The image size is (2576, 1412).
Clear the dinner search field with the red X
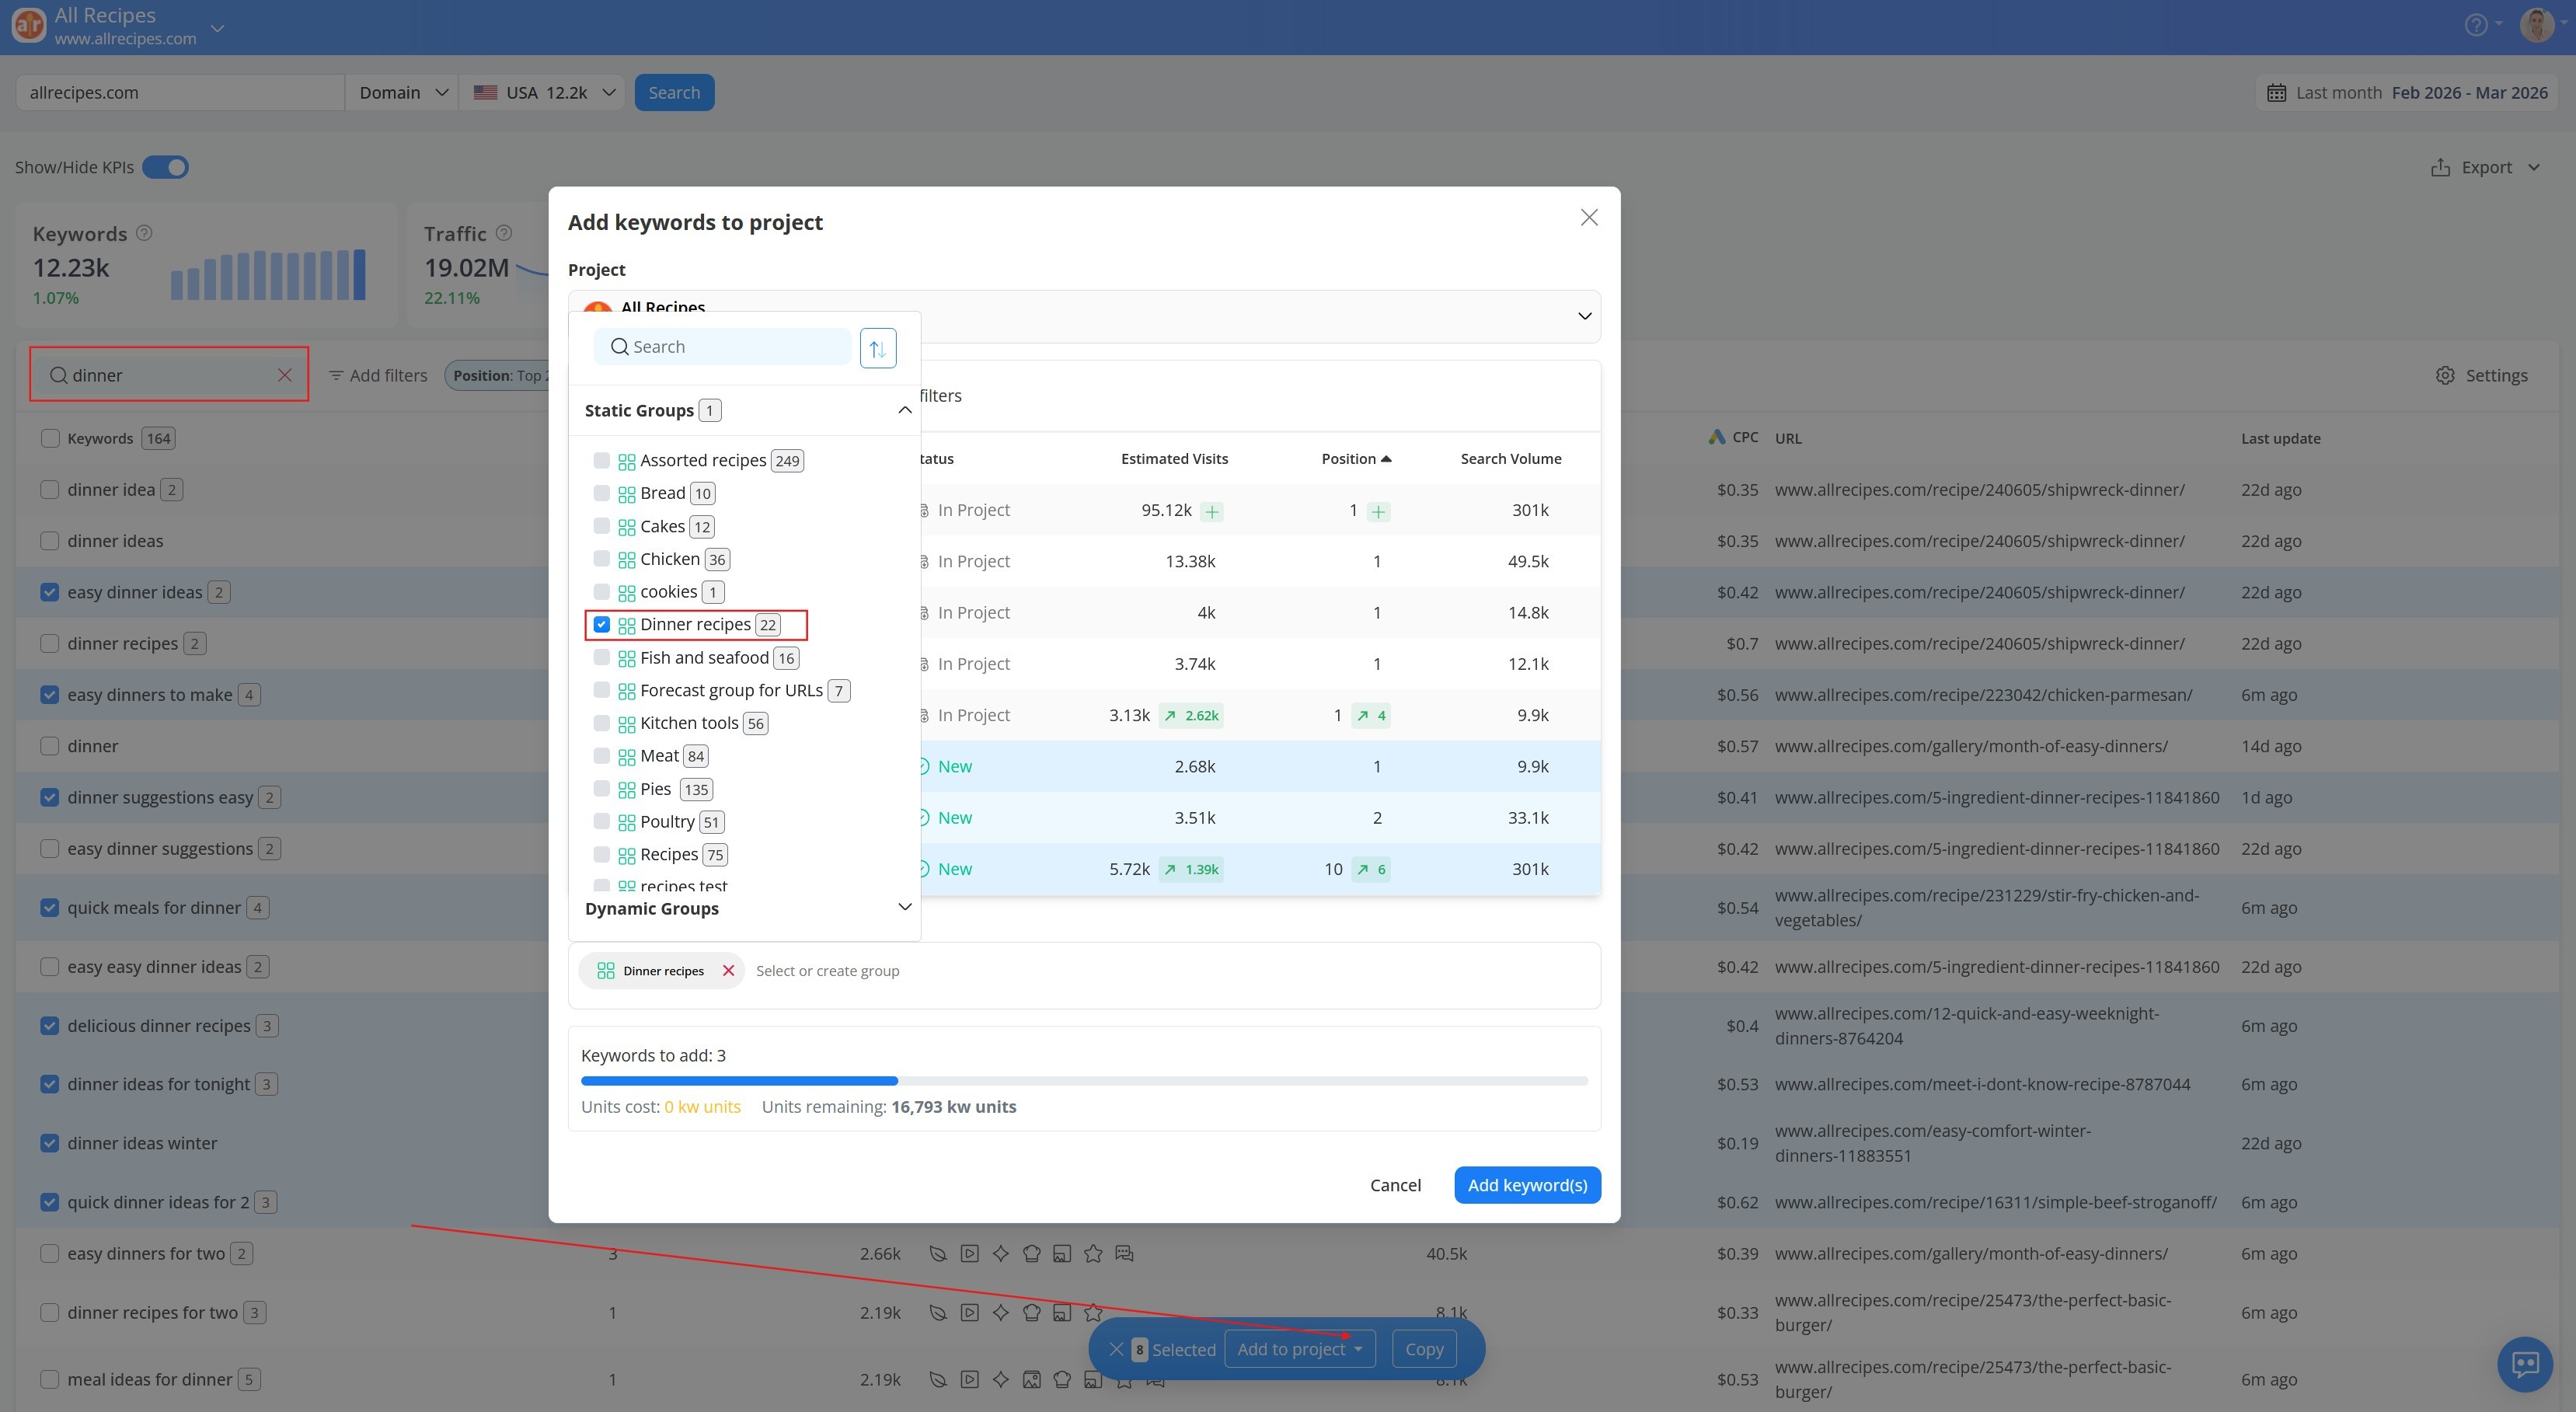pos(285,375)
